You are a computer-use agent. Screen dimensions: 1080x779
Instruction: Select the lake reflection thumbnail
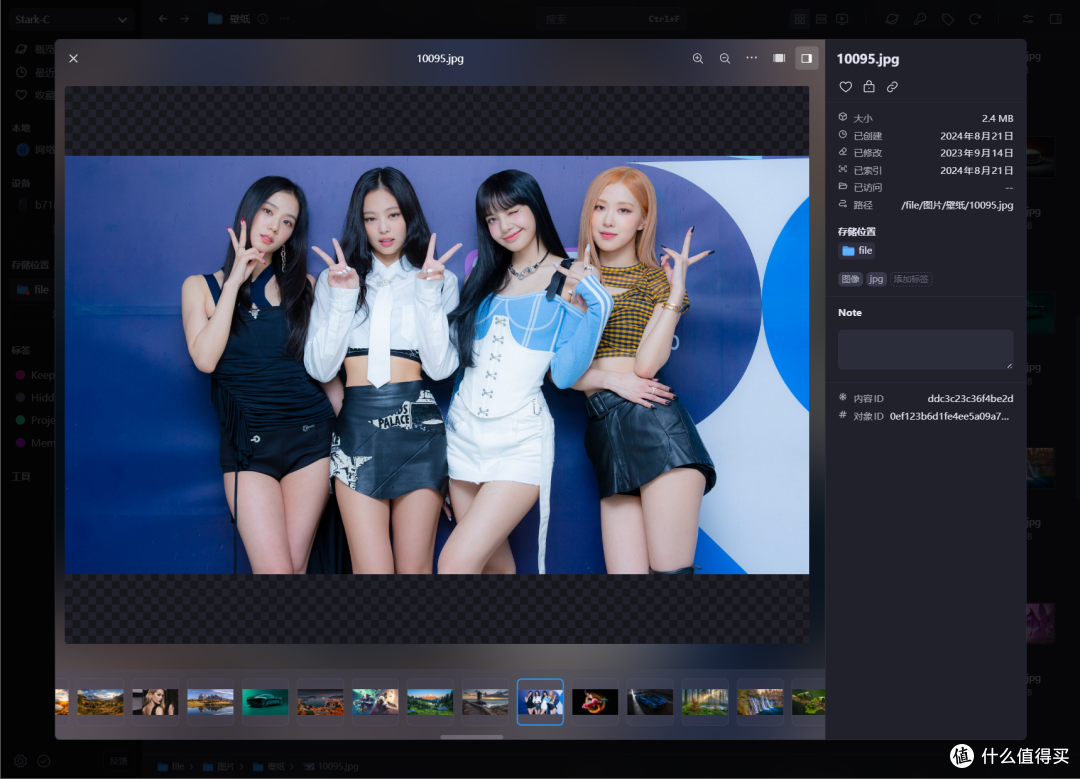[210, 702]
